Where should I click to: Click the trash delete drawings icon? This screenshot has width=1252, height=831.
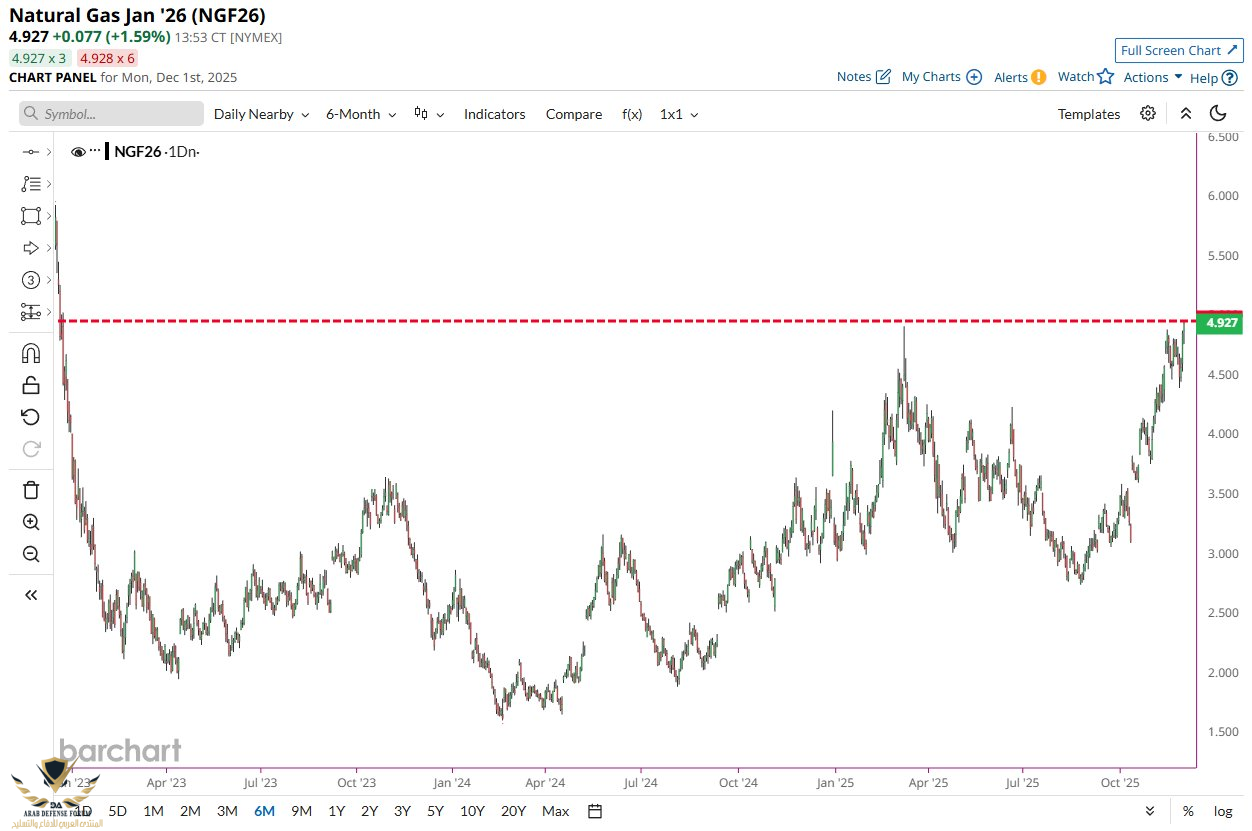tap(31, 489)
